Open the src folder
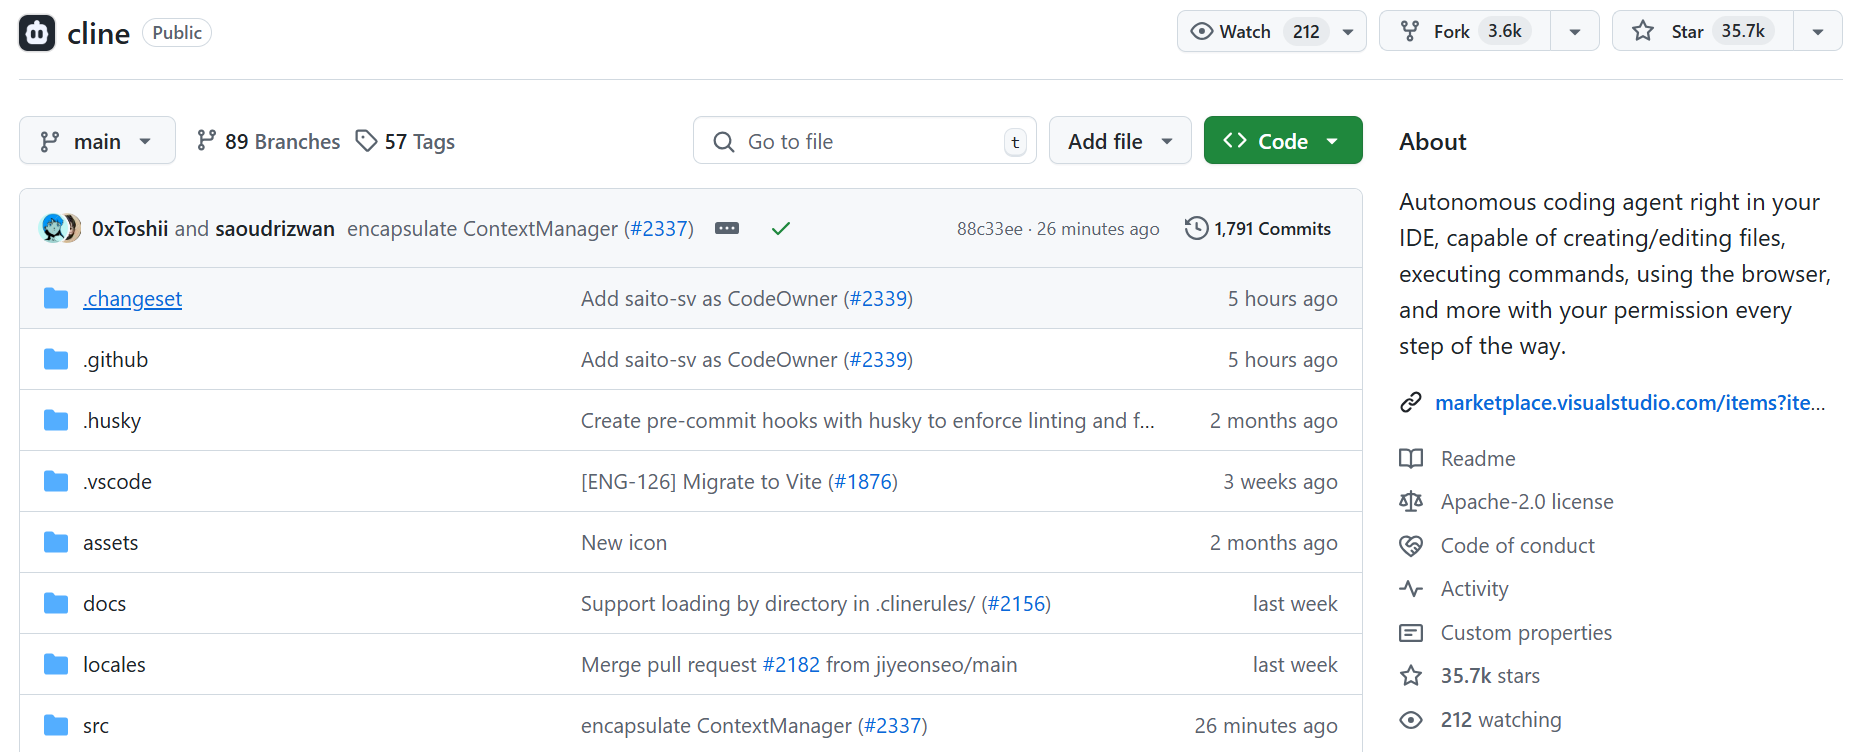This screenshot has height=752, width=1860. coord(96,726)
